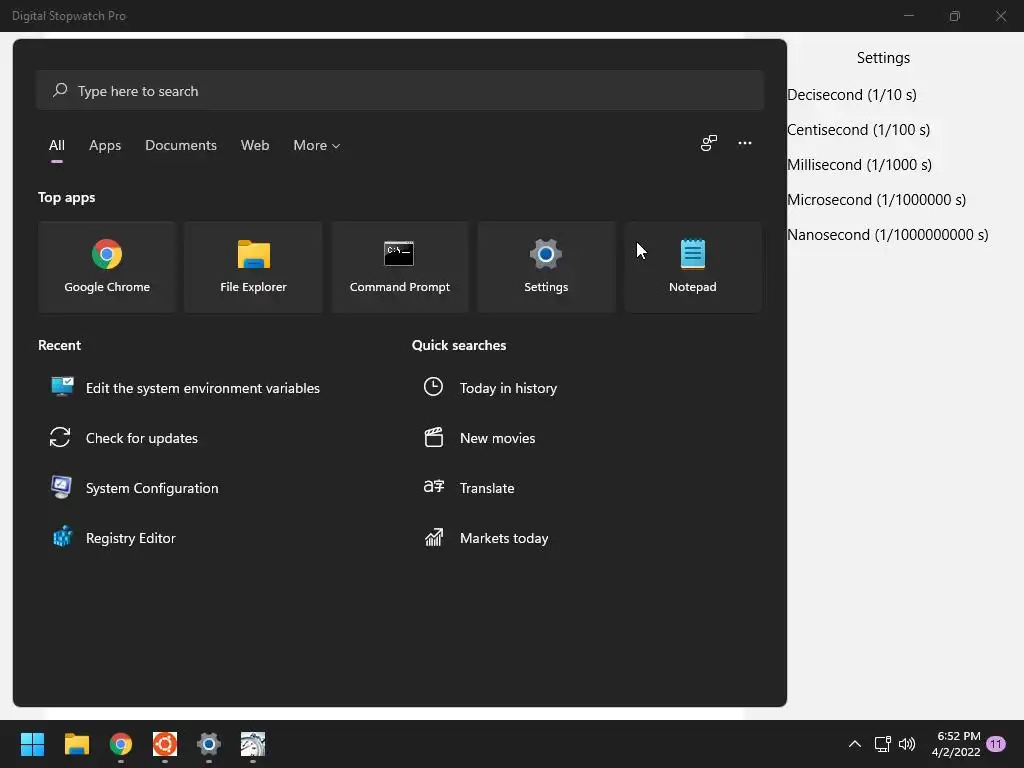Select Centisecond (1/100 s) in Stopwatch settings
1024x768 pixels.
click(858, 130)
